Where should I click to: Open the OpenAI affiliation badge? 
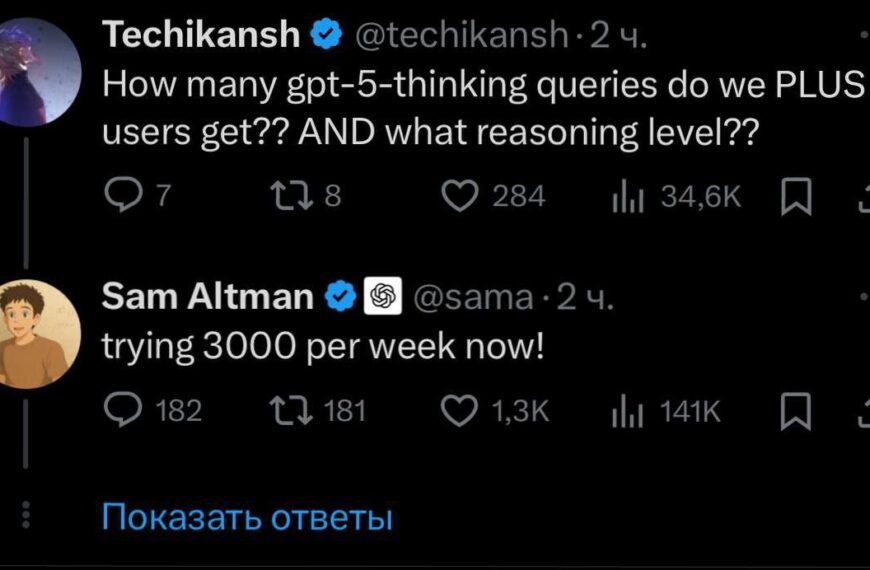(x=380, y=297)
